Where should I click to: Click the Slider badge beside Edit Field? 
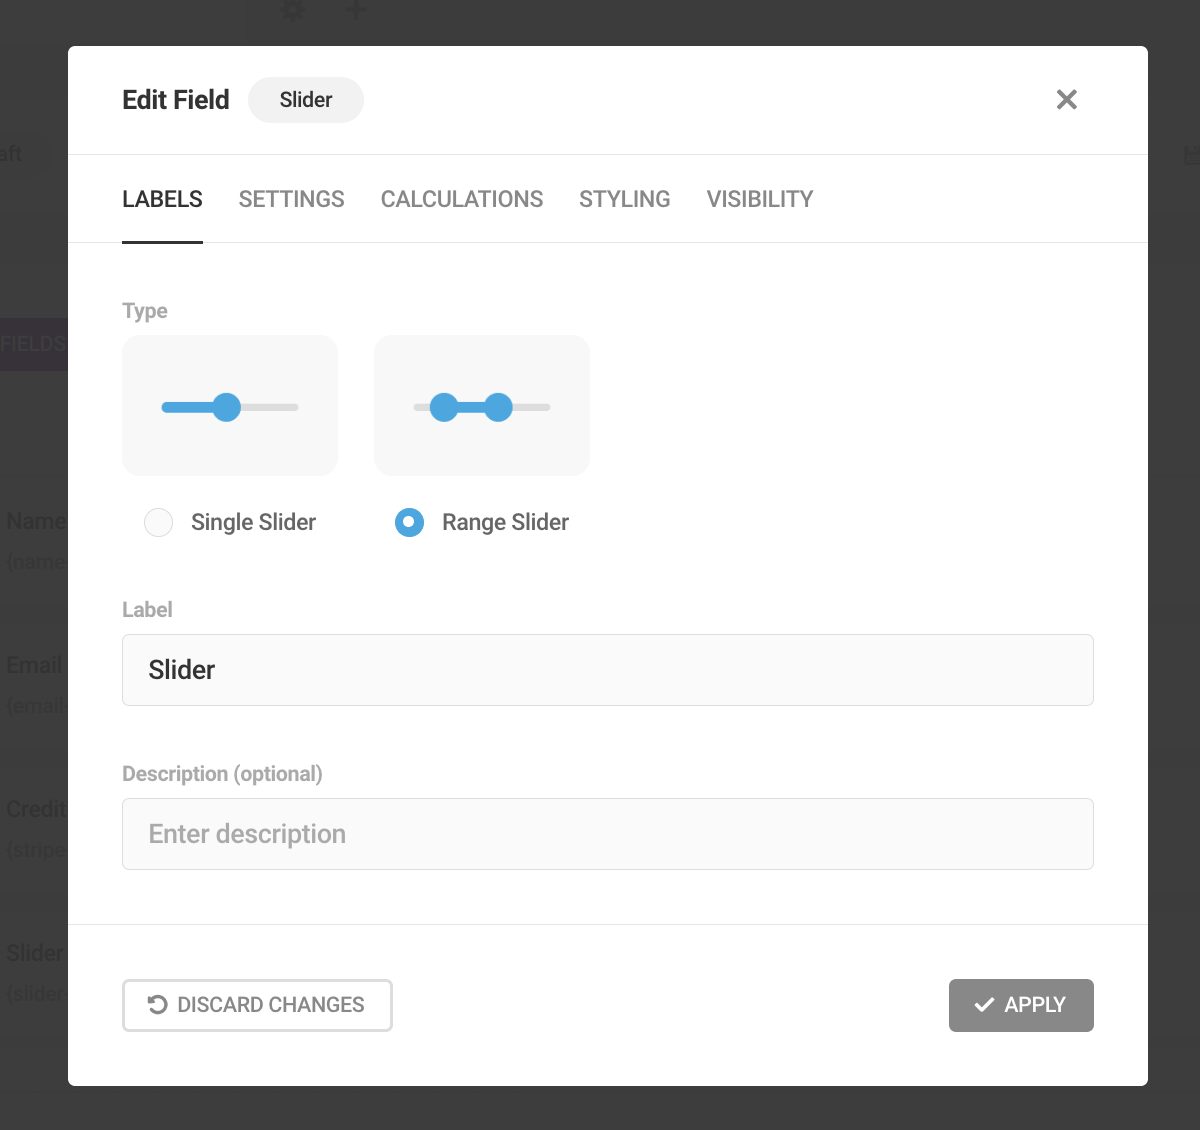(x=305, y=100)
